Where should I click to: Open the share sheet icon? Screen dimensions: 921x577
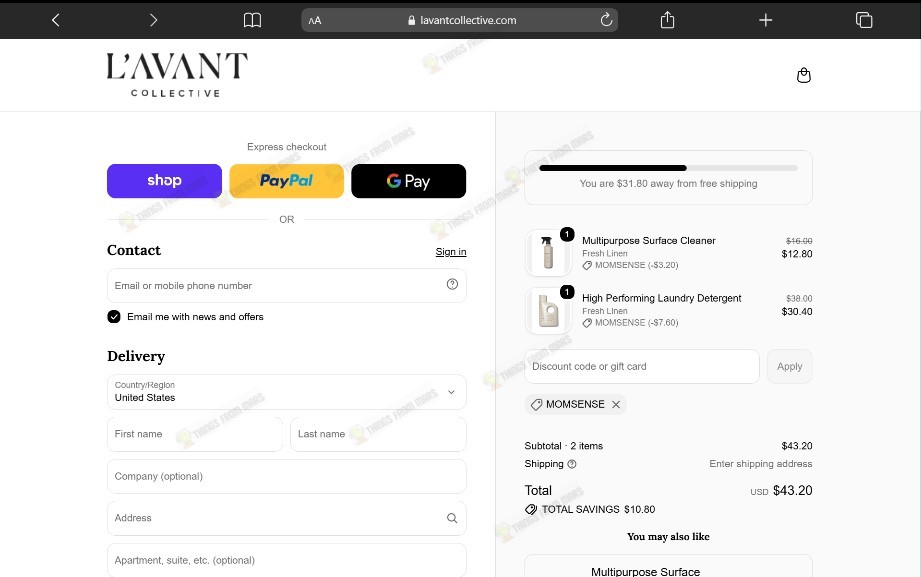[667, 20]
